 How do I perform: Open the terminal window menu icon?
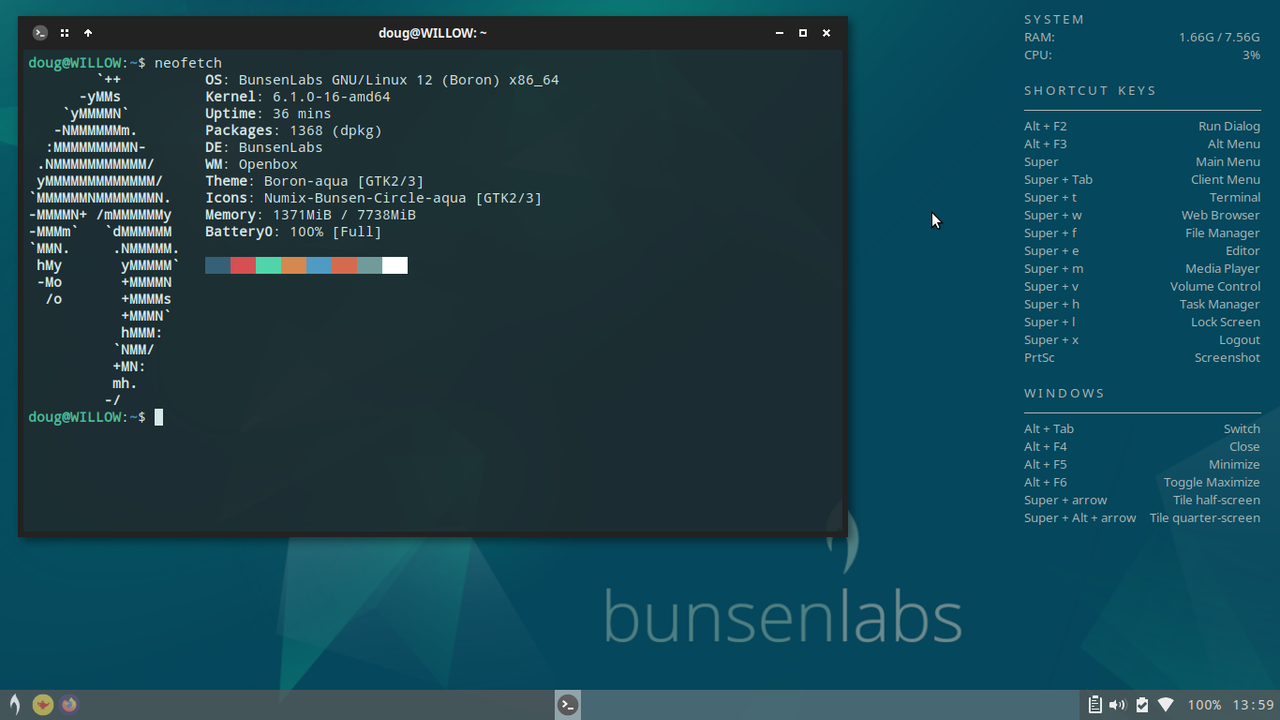click(x=40, y=33)
